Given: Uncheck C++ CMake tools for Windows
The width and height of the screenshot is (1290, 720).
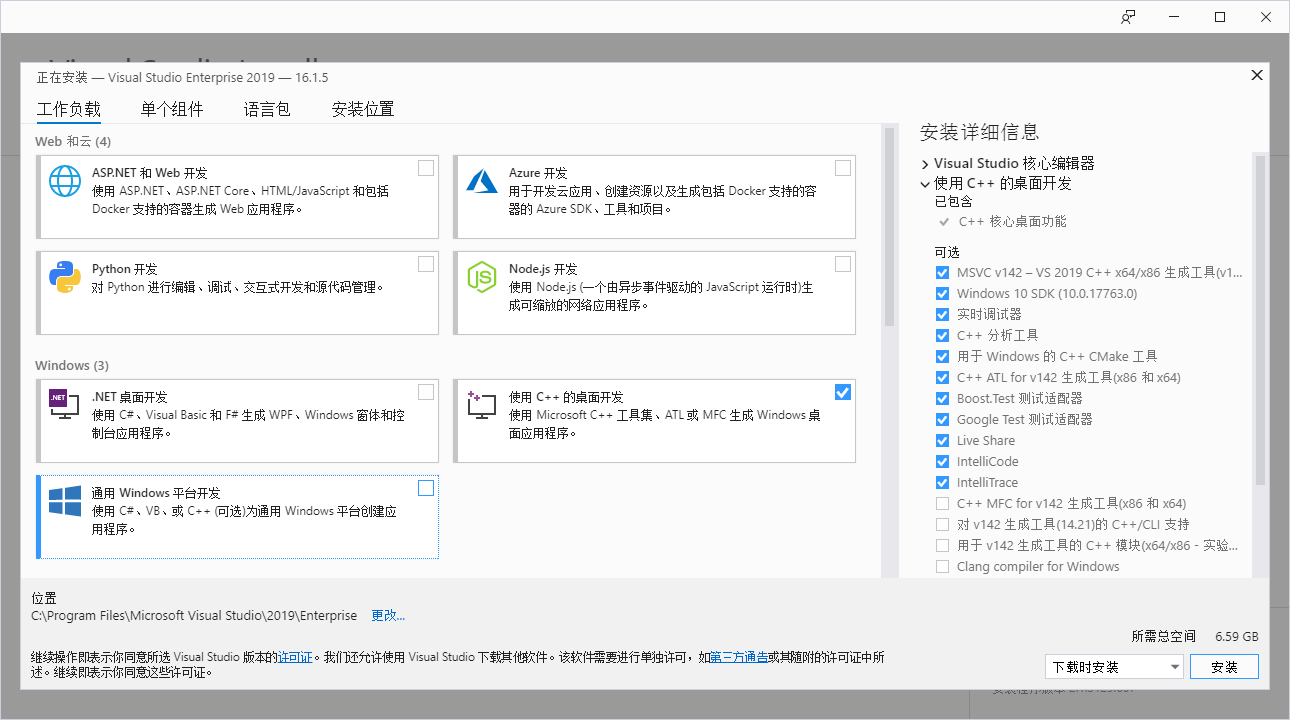Looking at the screenshot, I should (x=942, y=356).
